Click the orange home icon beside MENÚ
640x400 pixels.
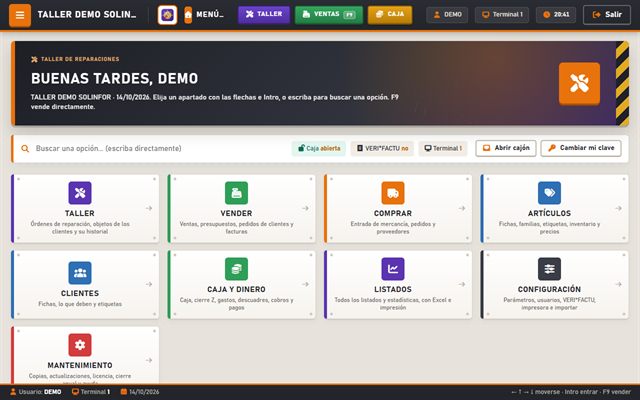(x=188, y=15)
